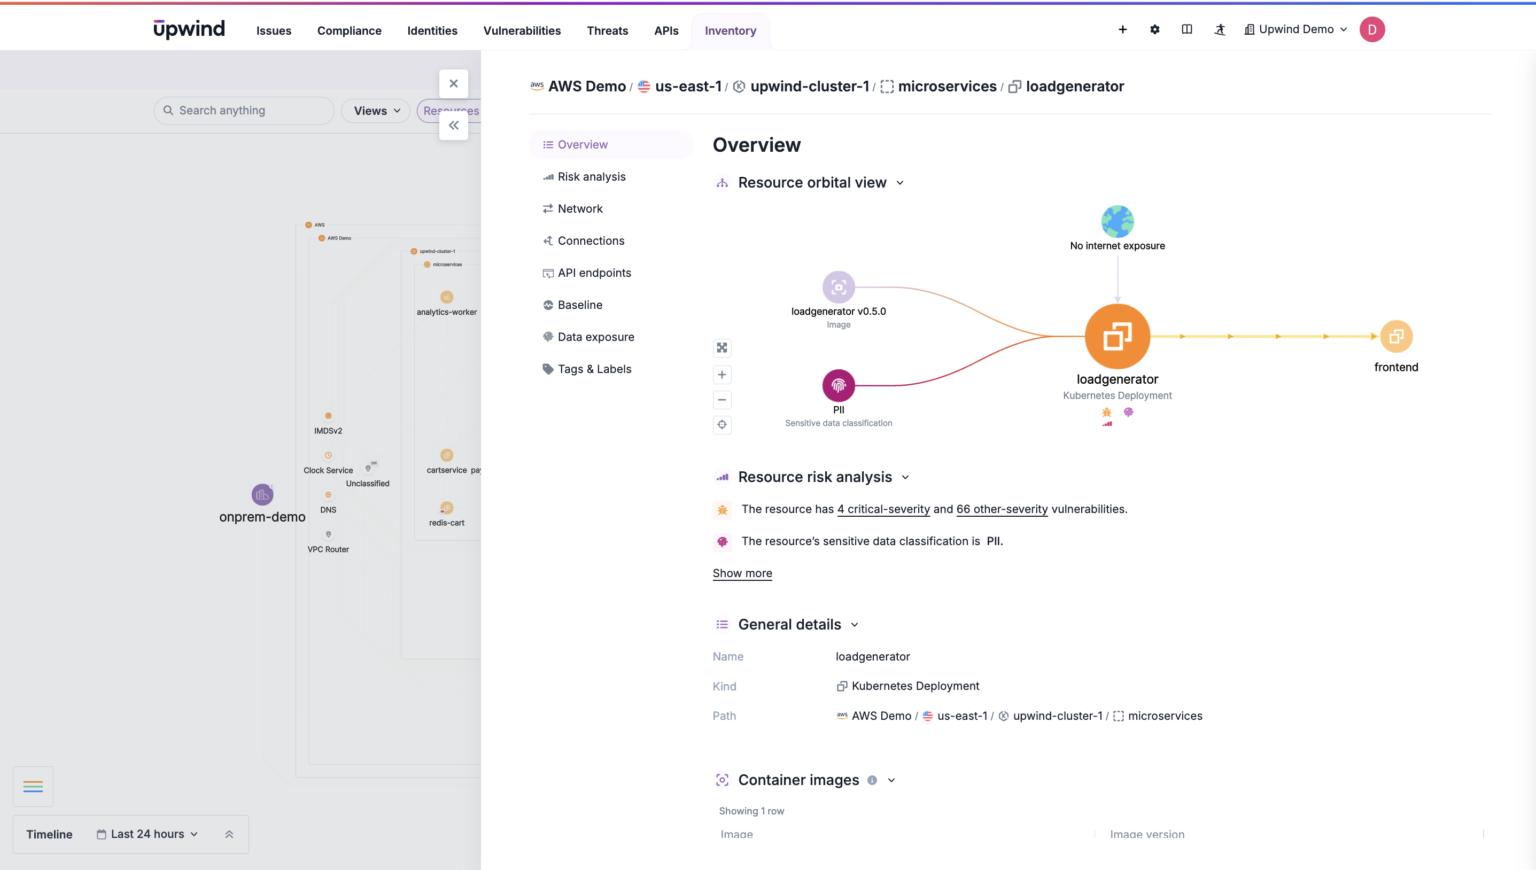Image resolution: width=1536 pixels, height=870 pixels.
Task: Select the loadgenerator Kubernetes Deployment node
Action: [x=1117, y=336]
